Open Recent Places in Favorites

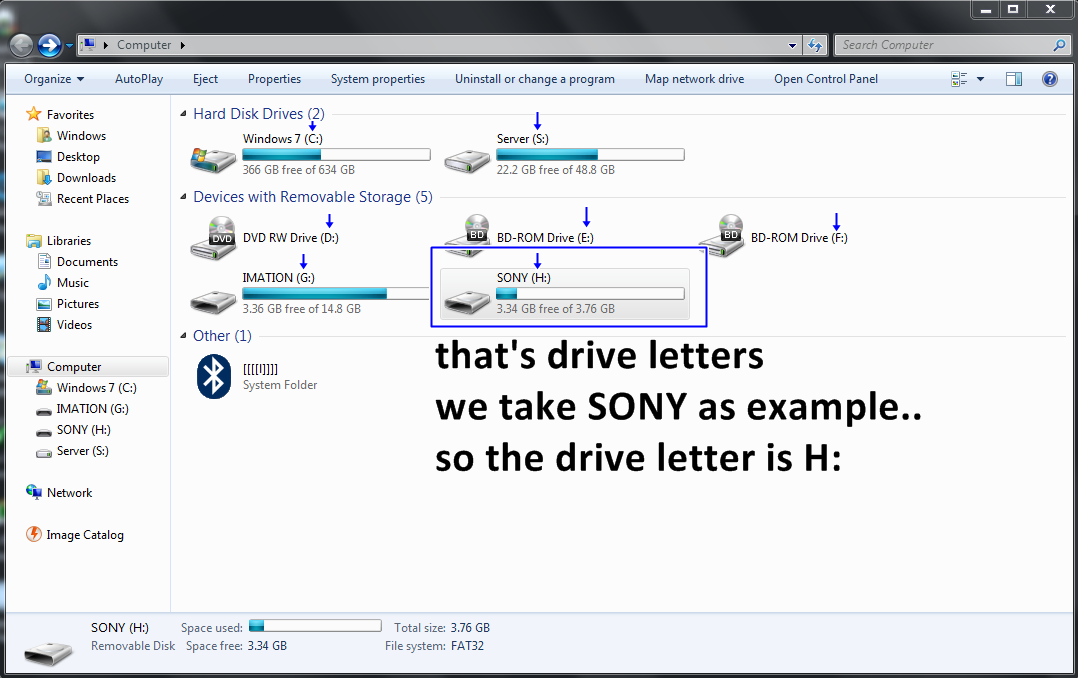coord(92,199)
